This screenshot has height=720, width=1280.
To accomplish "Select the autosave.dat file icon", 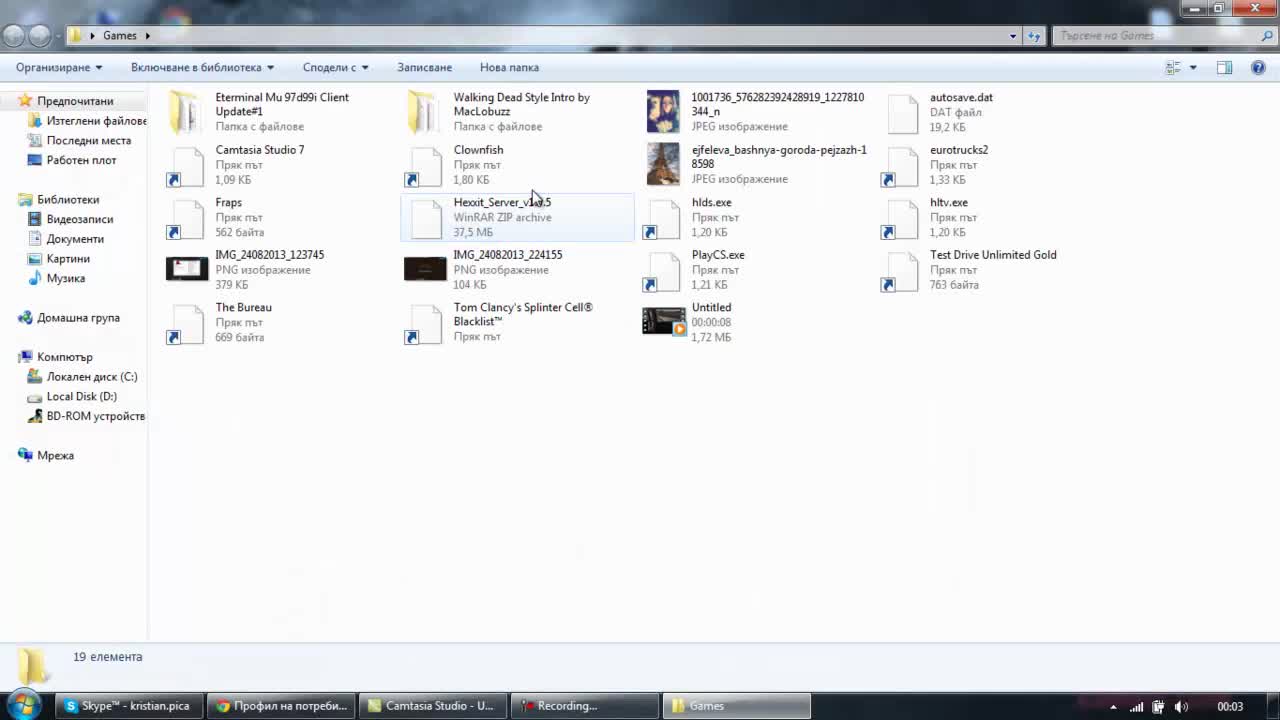I will [902, 112].
